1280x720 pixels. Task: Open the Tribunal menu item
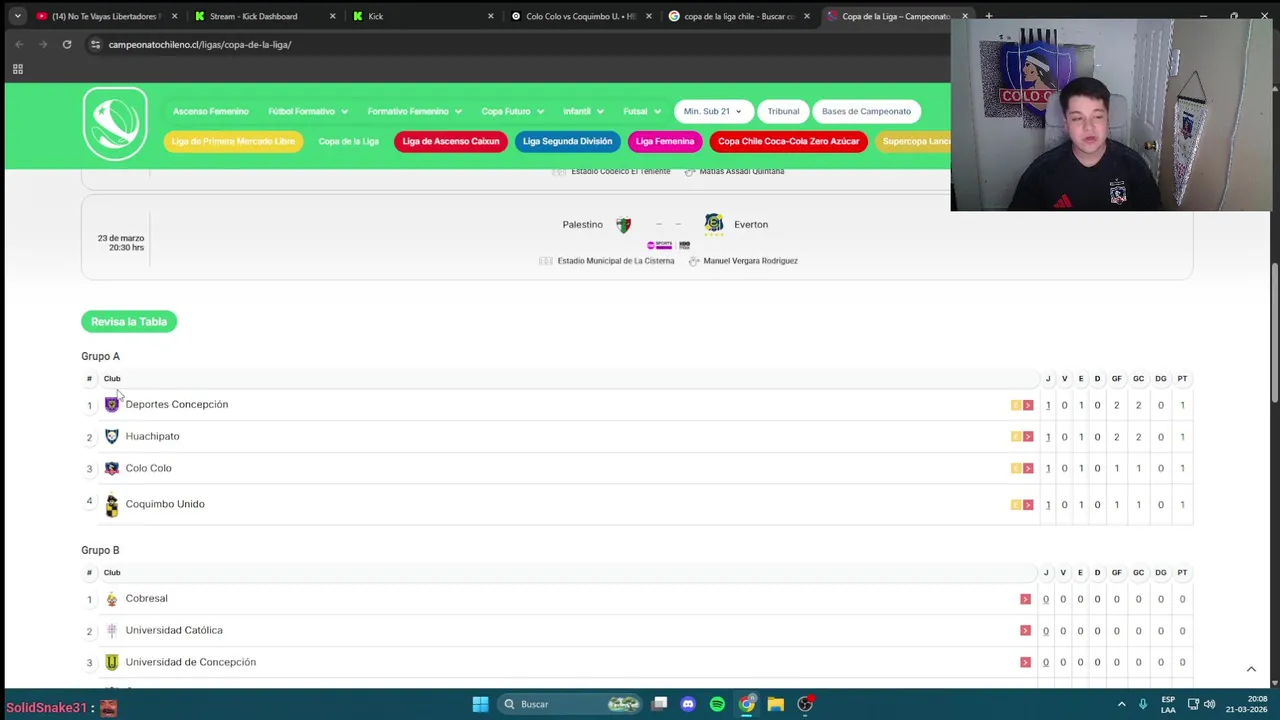pyautogui.click(x=783, y=111)
